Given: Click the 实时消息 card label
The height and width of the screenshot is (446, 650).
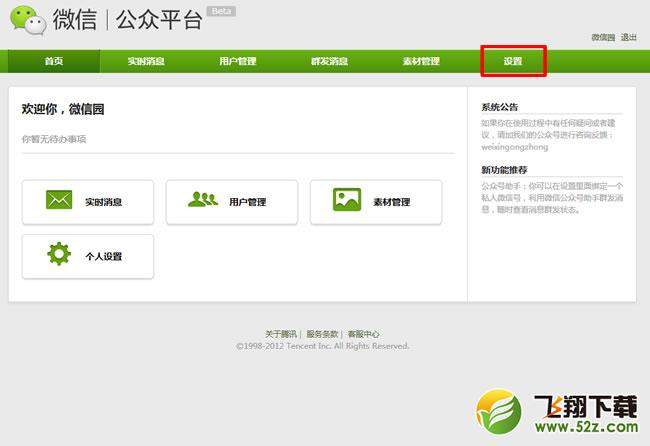Looking at the screenshot, I should pos(104,202).
